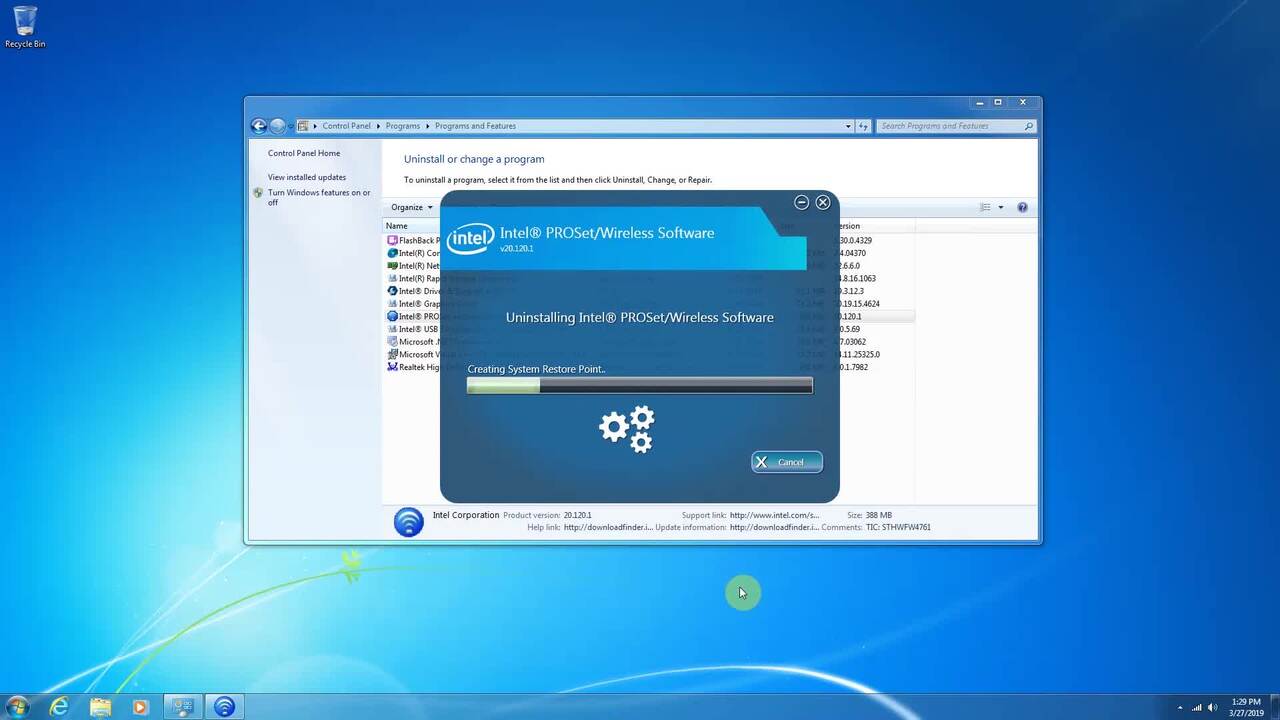Open View installed updates link
This screenshot has height=720, width=1280.
(307, 177)
